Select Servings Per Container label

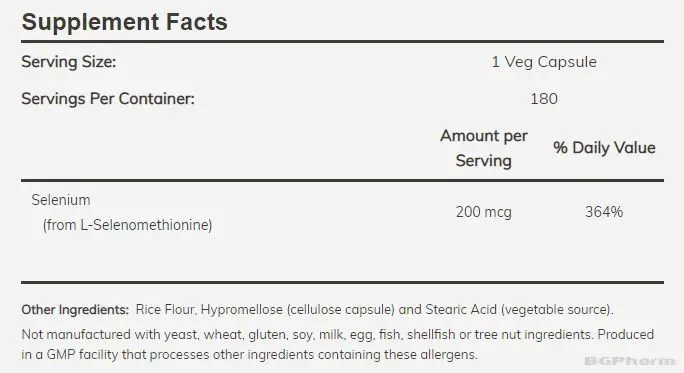coord(108,99)
